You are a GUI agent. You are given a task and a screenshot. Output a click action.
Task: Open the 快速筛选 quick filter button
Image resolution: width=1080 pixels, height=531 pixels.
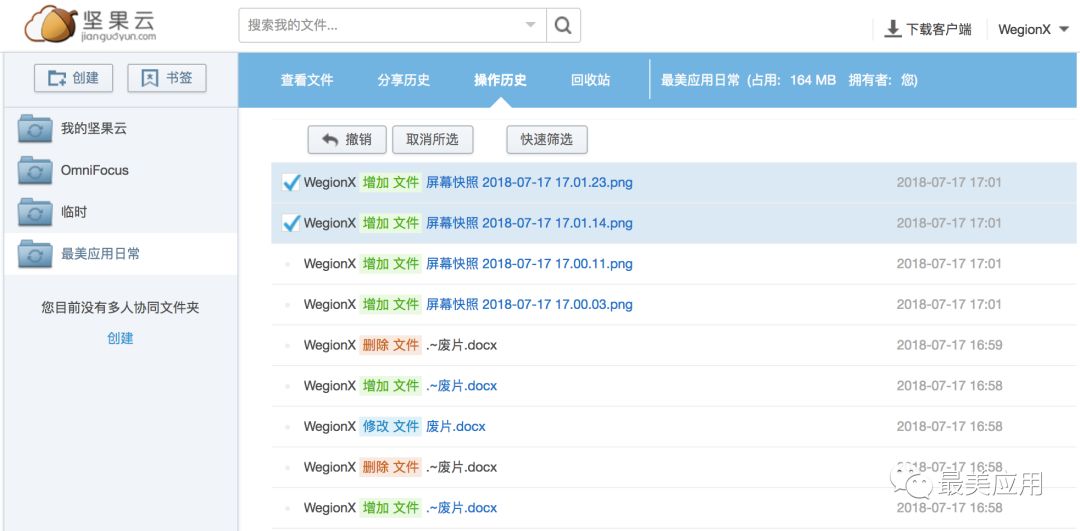pyautogui.click(x=546, y=140)
